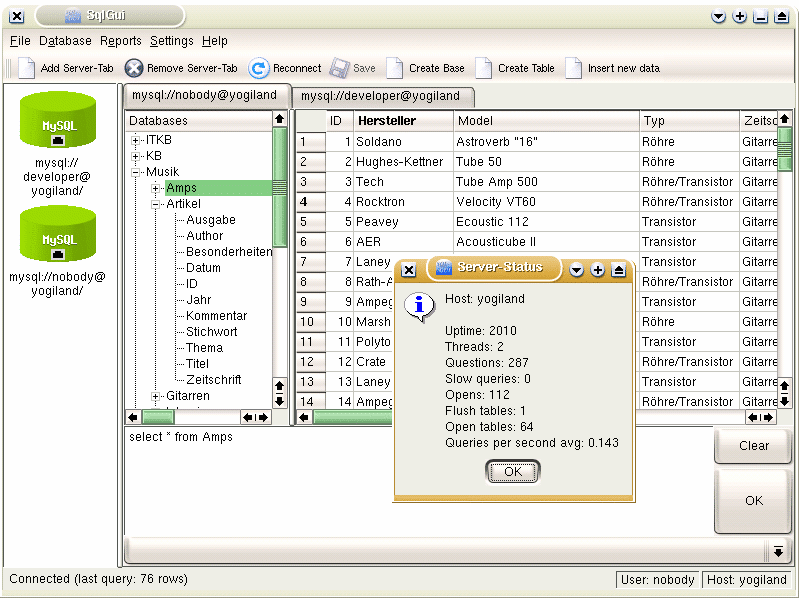Expand the ITKB database node
Screen dimensions: 799x598
136,141
